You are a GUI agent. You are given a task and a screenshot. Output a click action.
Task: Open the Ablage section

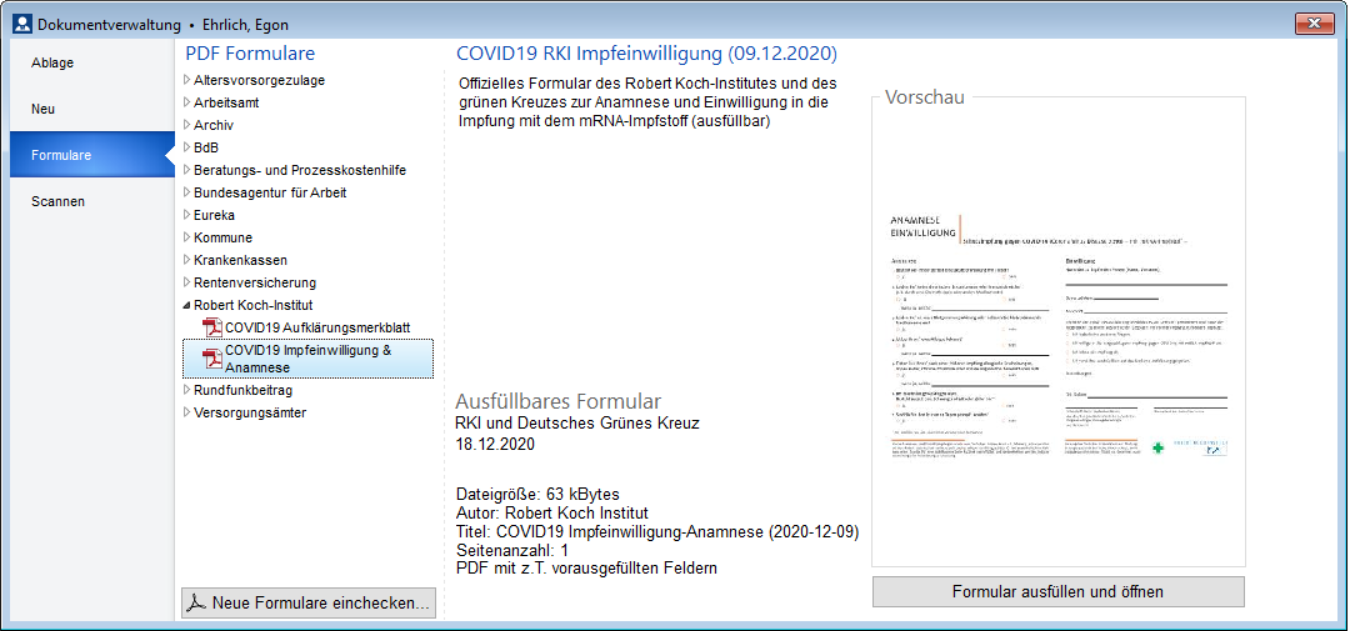[92, 63]
